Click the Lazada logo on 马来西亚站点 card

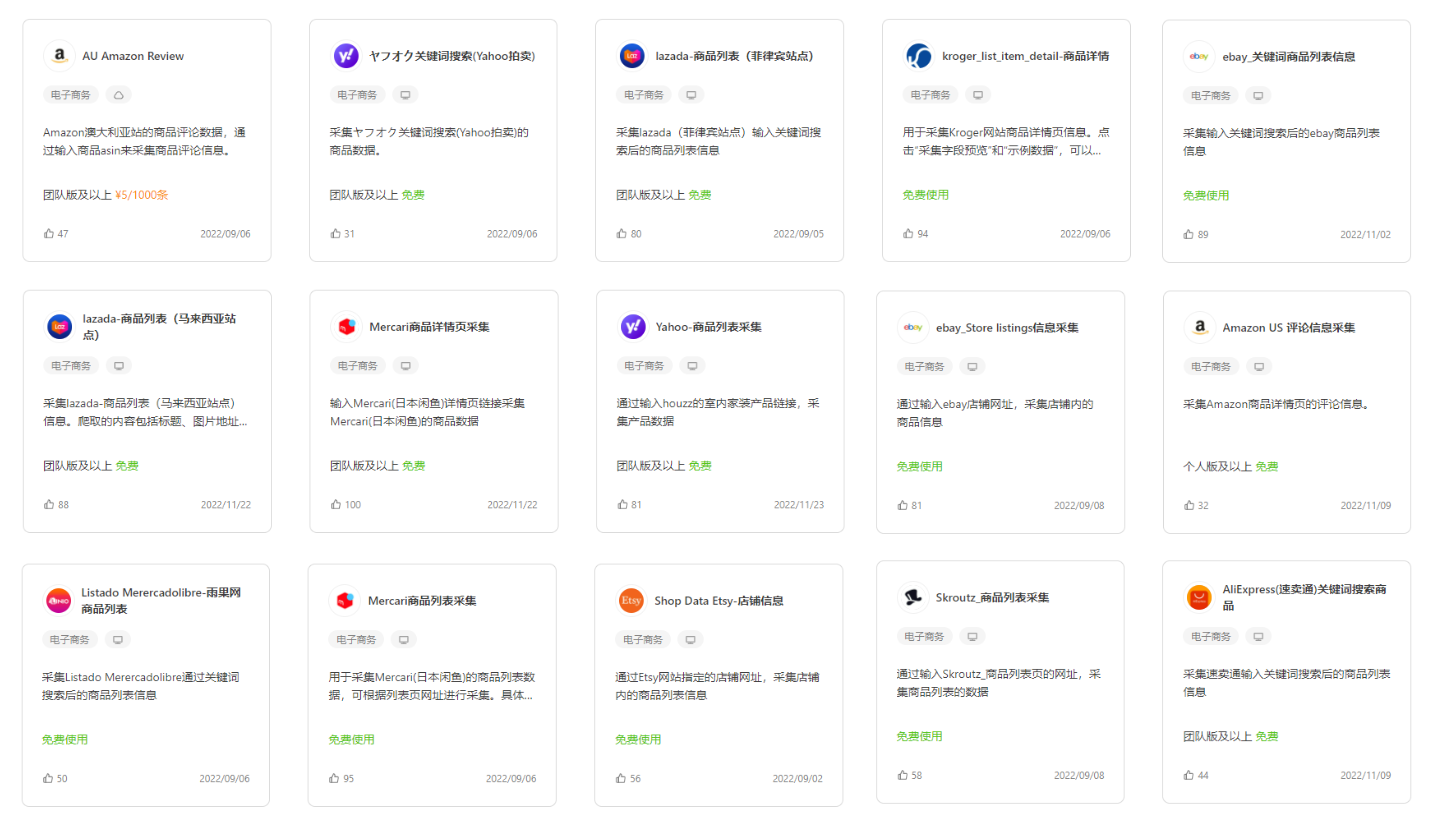click(60, 327)
